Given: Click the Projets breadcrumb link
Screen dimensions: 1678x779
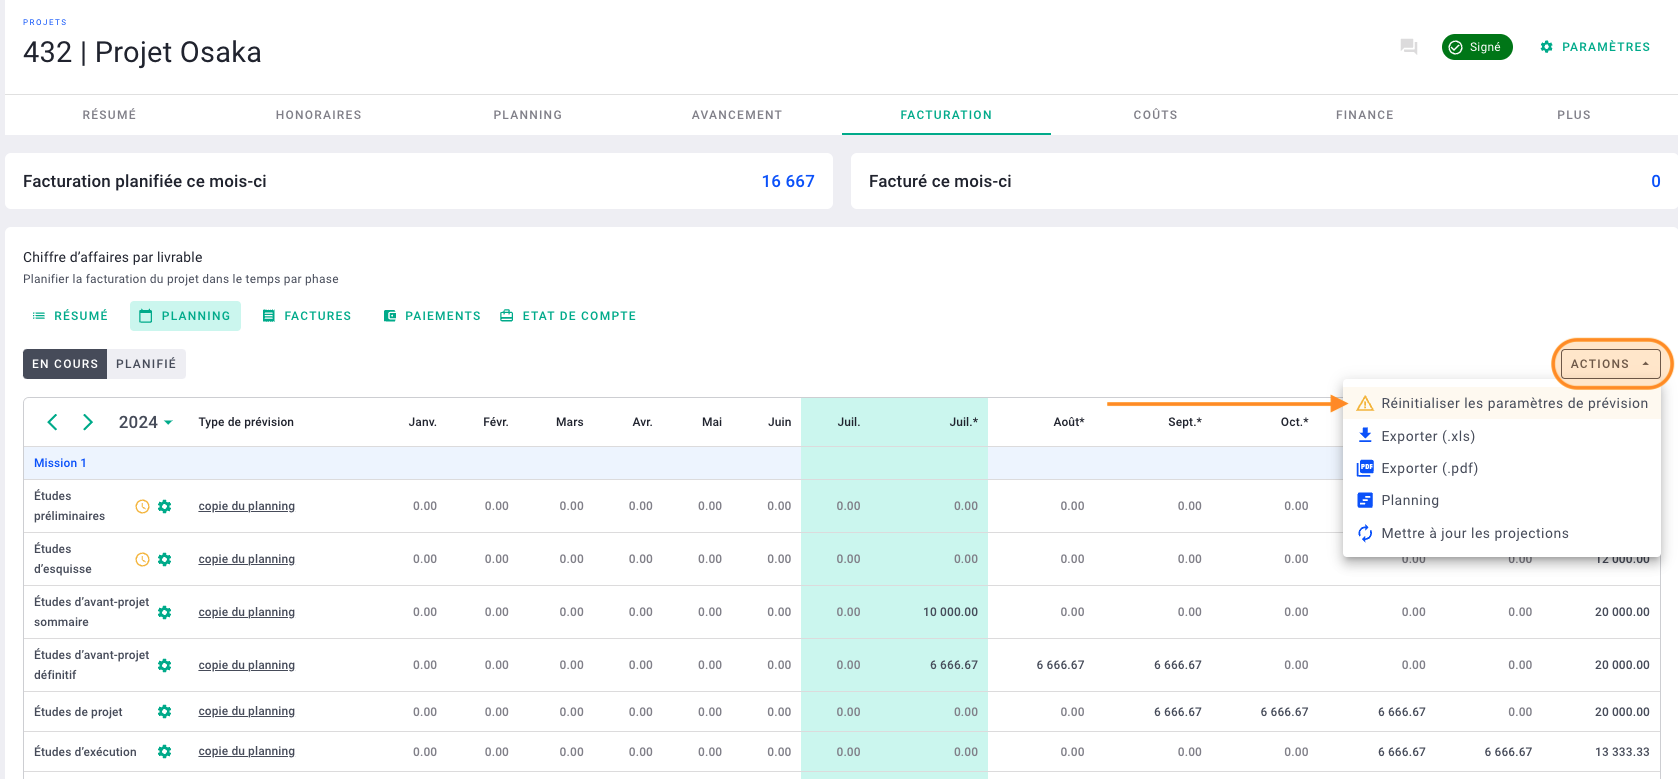Looking at the screenshot, I should [x=45, y=22].
